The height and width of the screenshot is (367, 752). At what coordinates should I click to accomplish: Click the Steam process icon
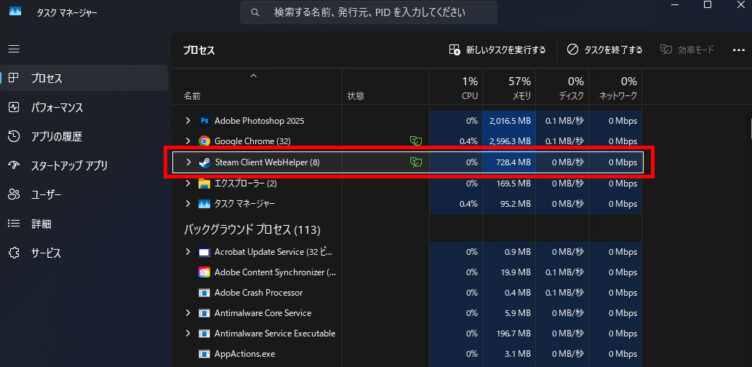pyautogui.click(x=204, y=162)
